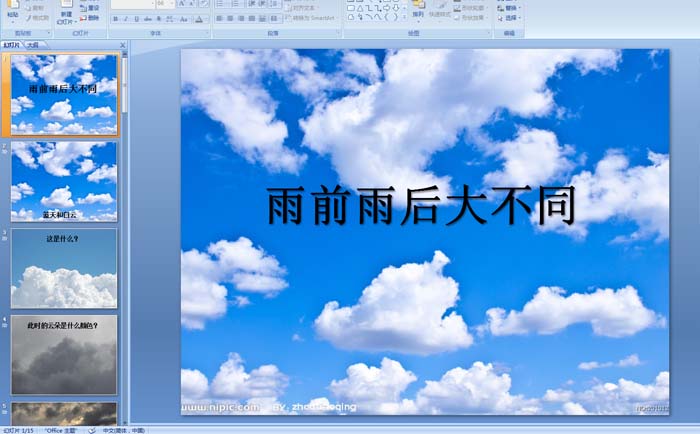The width and height of the screenshot is (700, 434).
Task: Toggle underline formatting
Action: (137, 19)
